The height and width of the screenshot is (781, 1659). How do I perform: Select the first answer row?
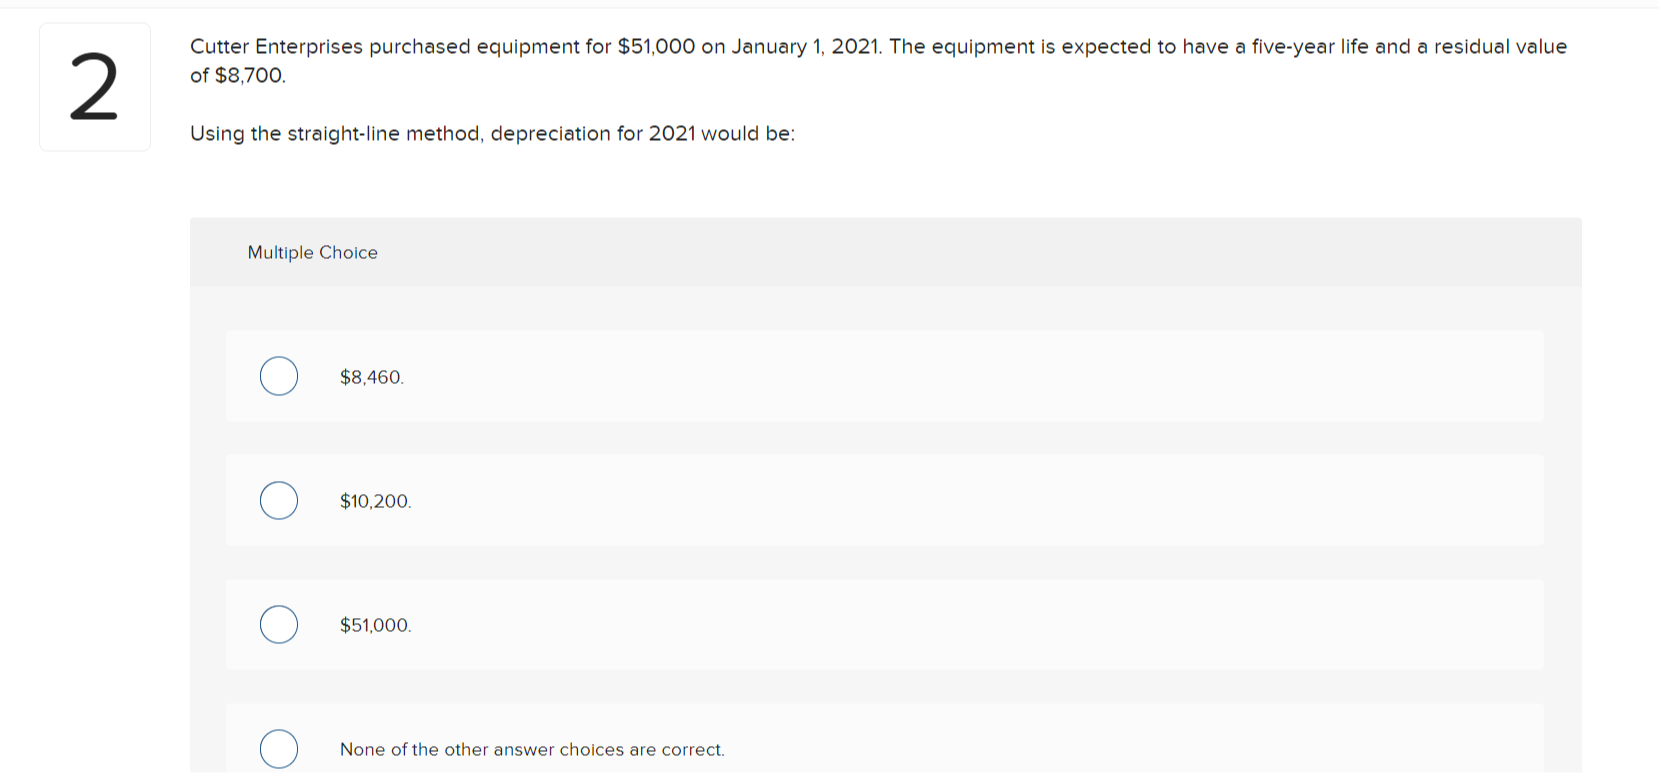click(885, 376)
